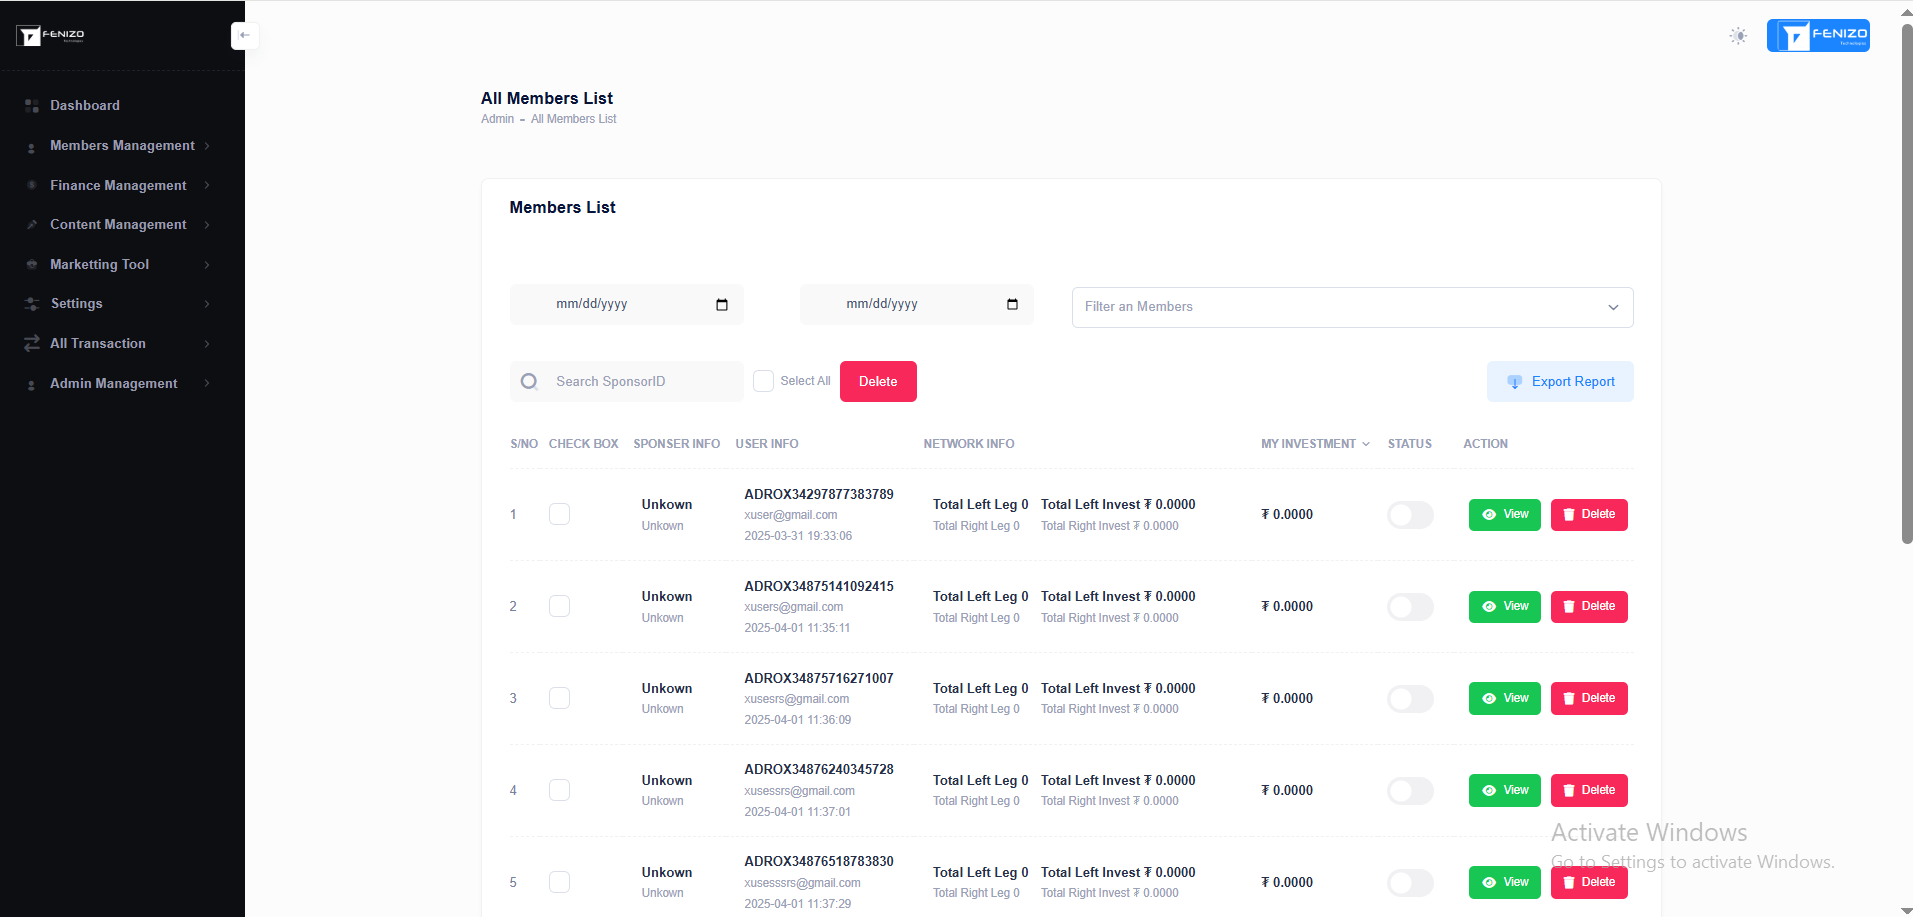Click the first mm/dd/yyyy date field

pyautogui.click(x=627, y=305)
